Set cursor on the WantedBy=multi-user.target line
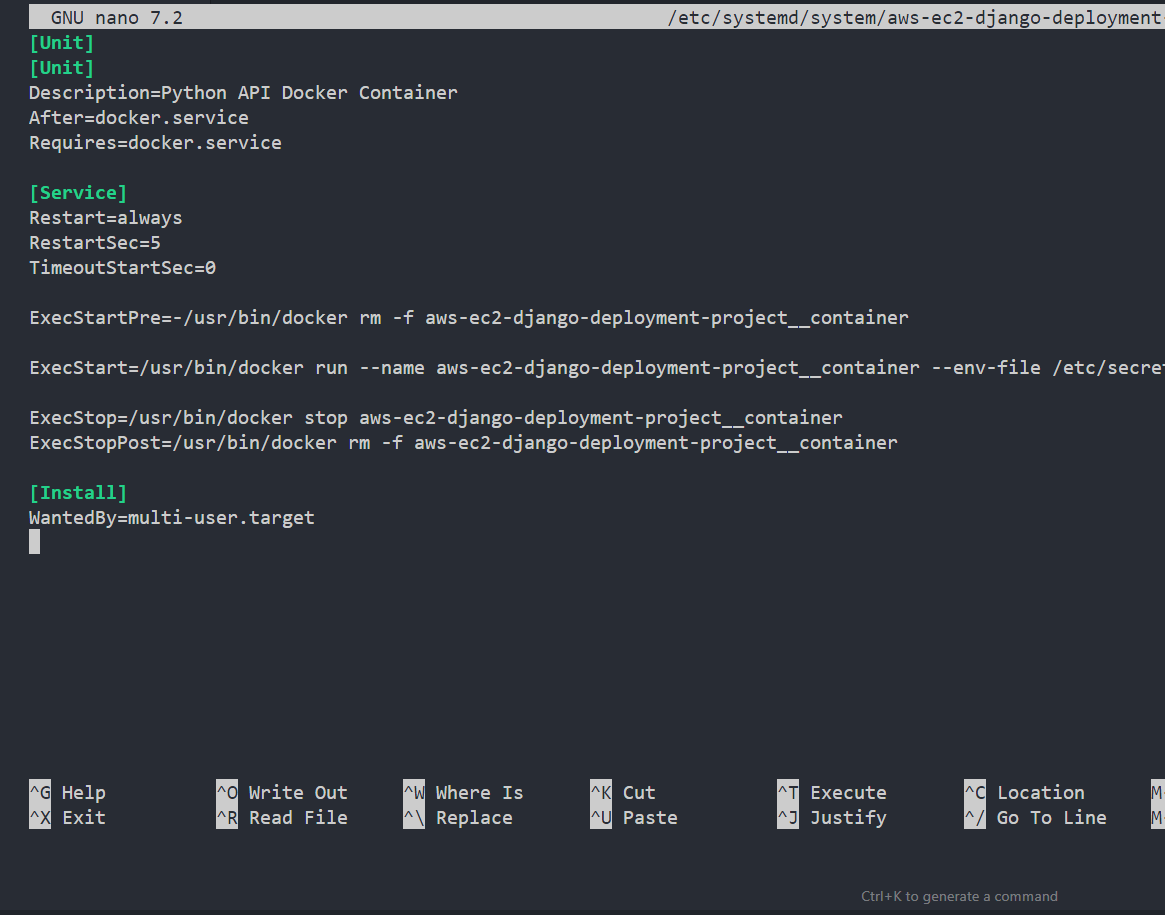The image size is (1165, 915). [171, 517]
